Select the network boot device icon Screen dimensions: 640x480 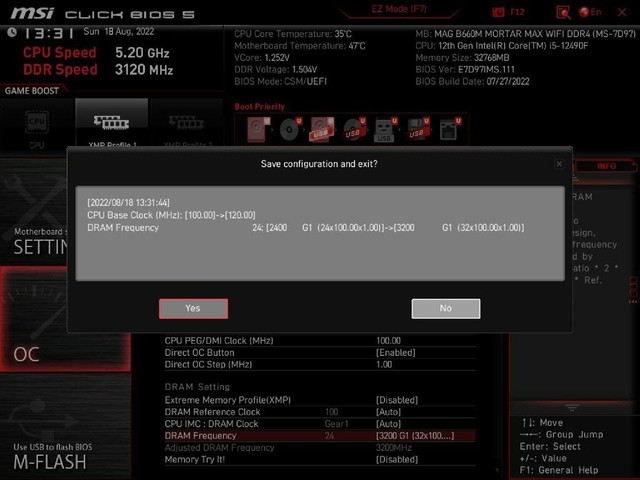pos(450,129)
